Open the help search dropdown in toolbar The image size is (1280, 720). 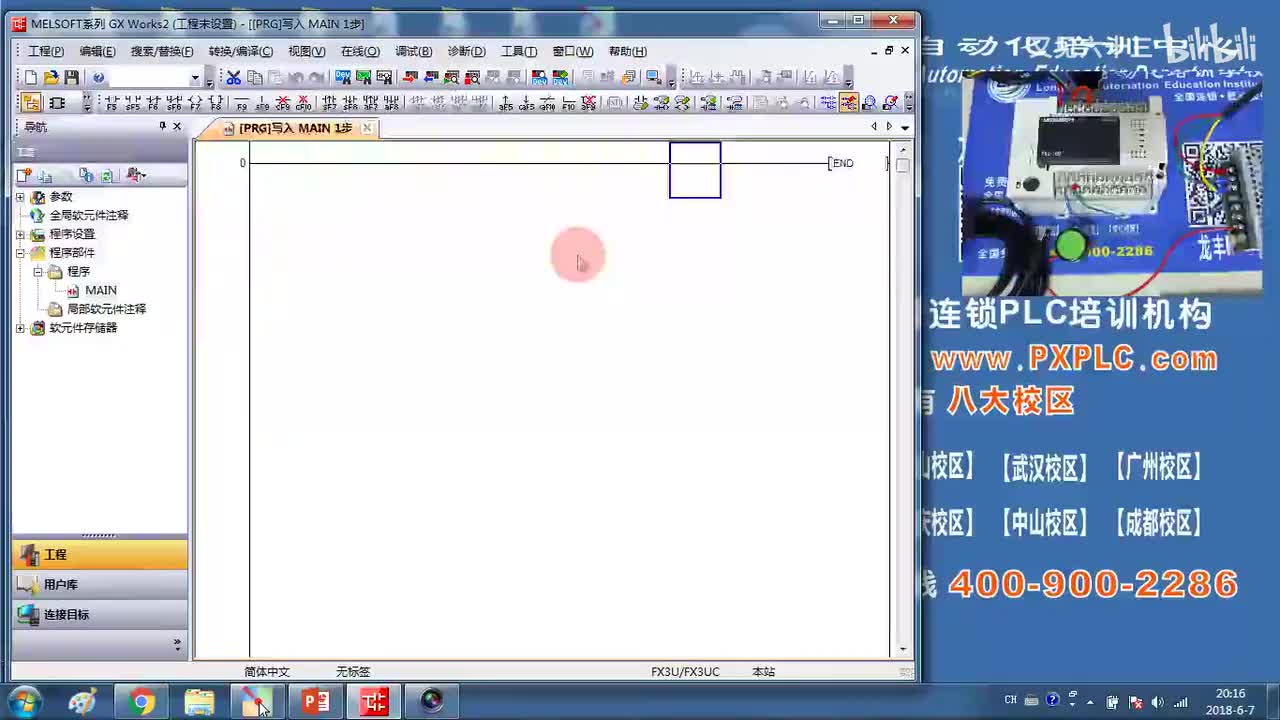[195, 78]
